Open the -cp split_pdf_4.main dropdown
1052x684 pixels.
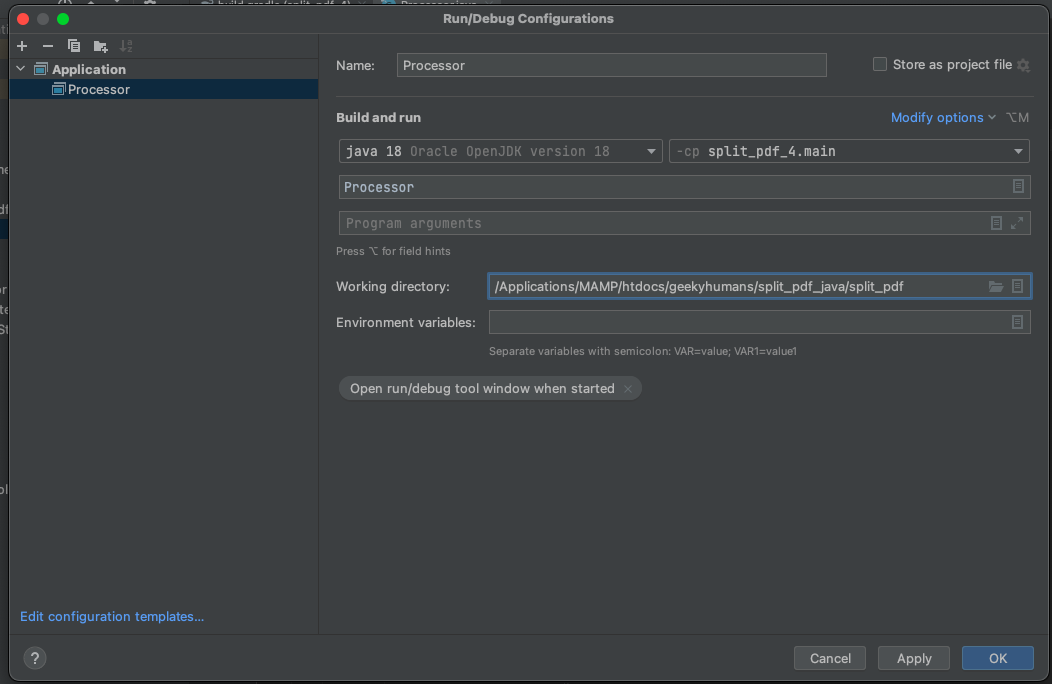pos(1018,151)
